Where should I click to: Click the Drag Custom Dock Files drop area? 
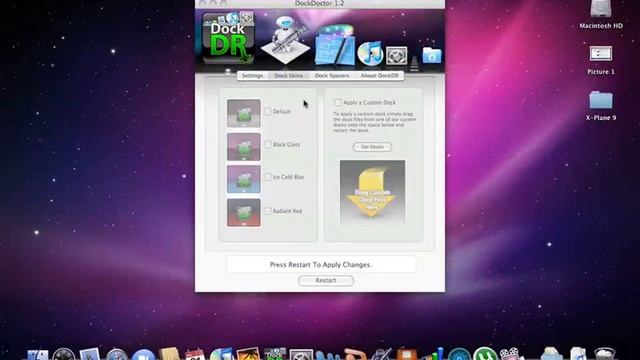tap(373, 192)
